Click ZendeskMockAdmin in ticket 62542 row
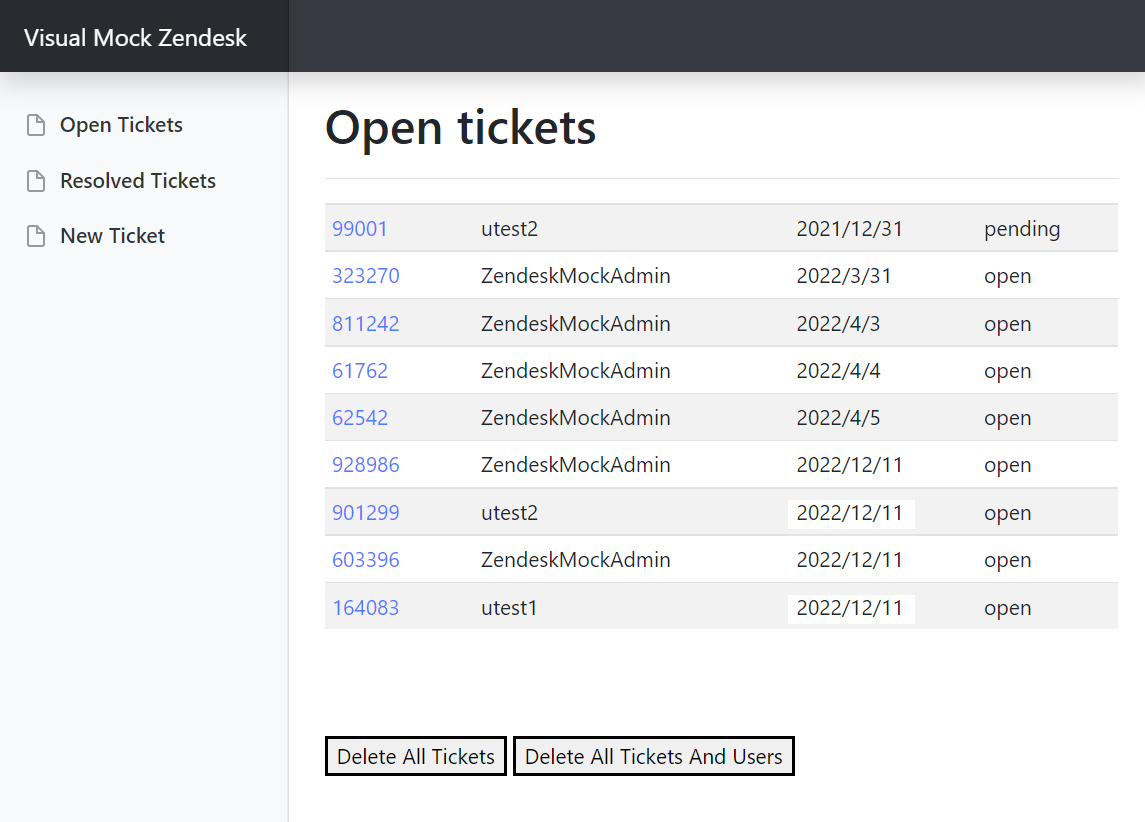Image resolution: width=1145 pixels, height=822 pixels. pos(575,418)
